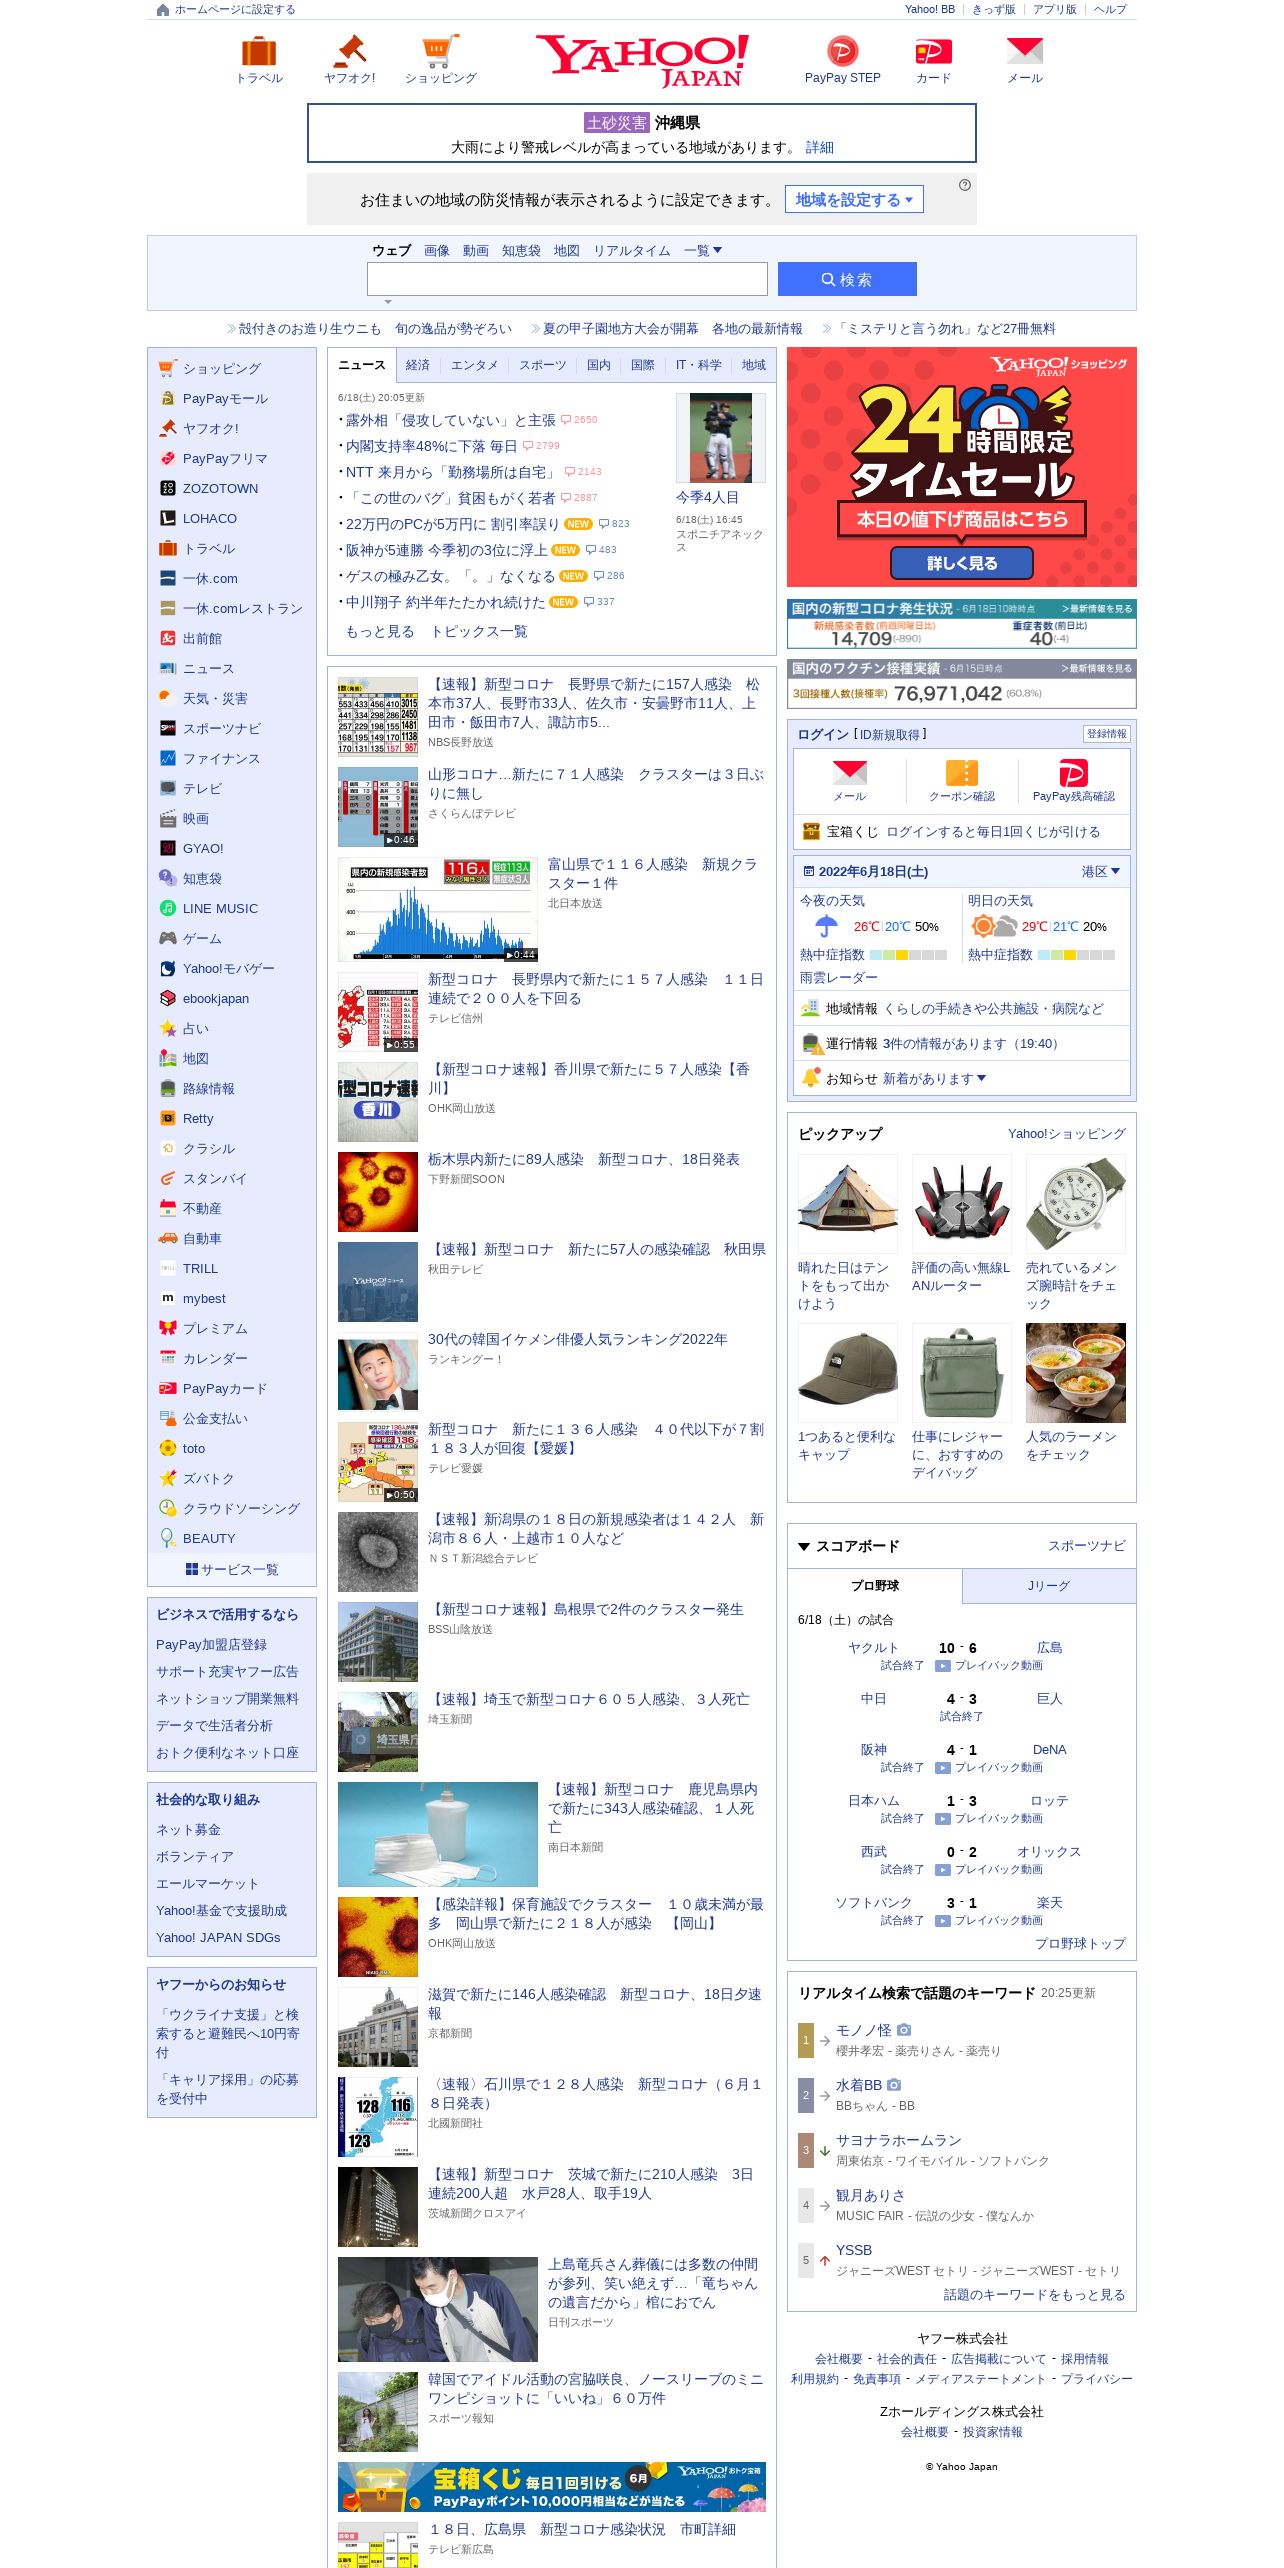Open クラウドソーシング in the left sidebar

click(x=241, y=1508)
